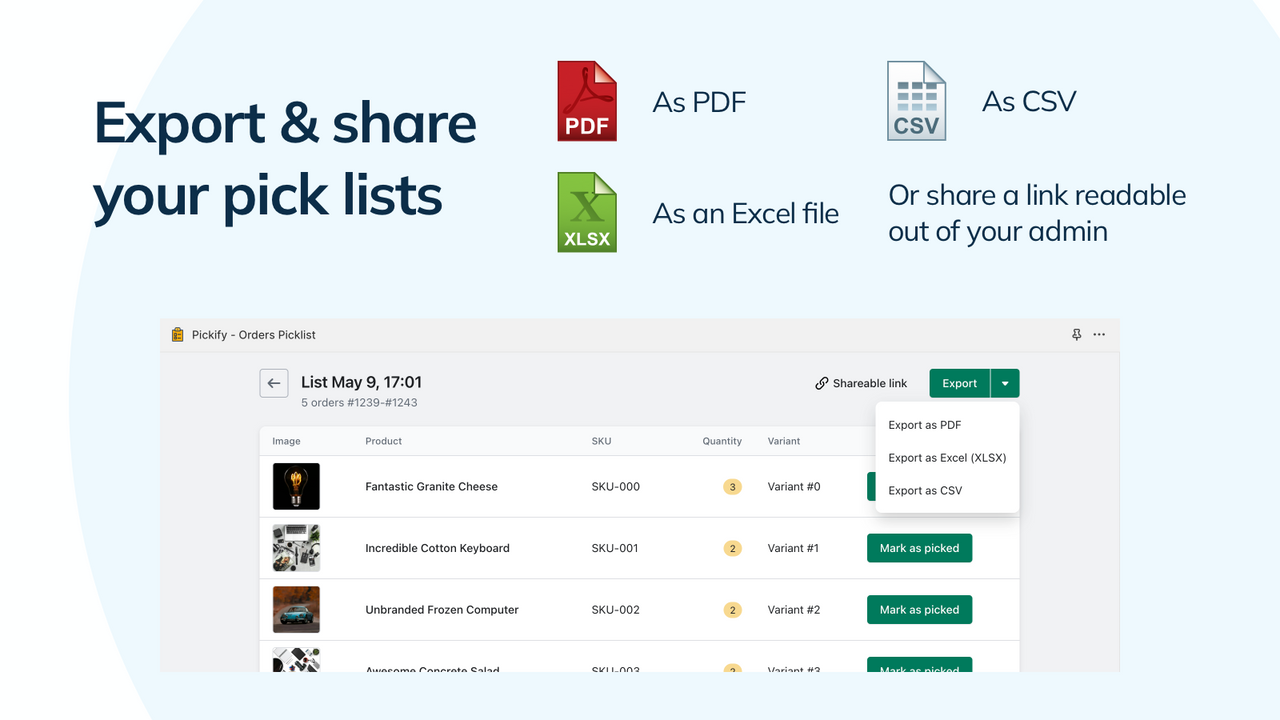Click the back arrow next to the list title
Image resolution: width=1280 pixels, height=720 pixels.
pyautogui.click(x=273, y=383)
